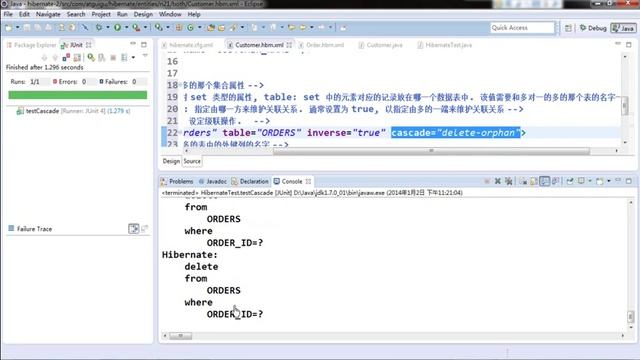Open JUnit history dropdown arrow

133,58
